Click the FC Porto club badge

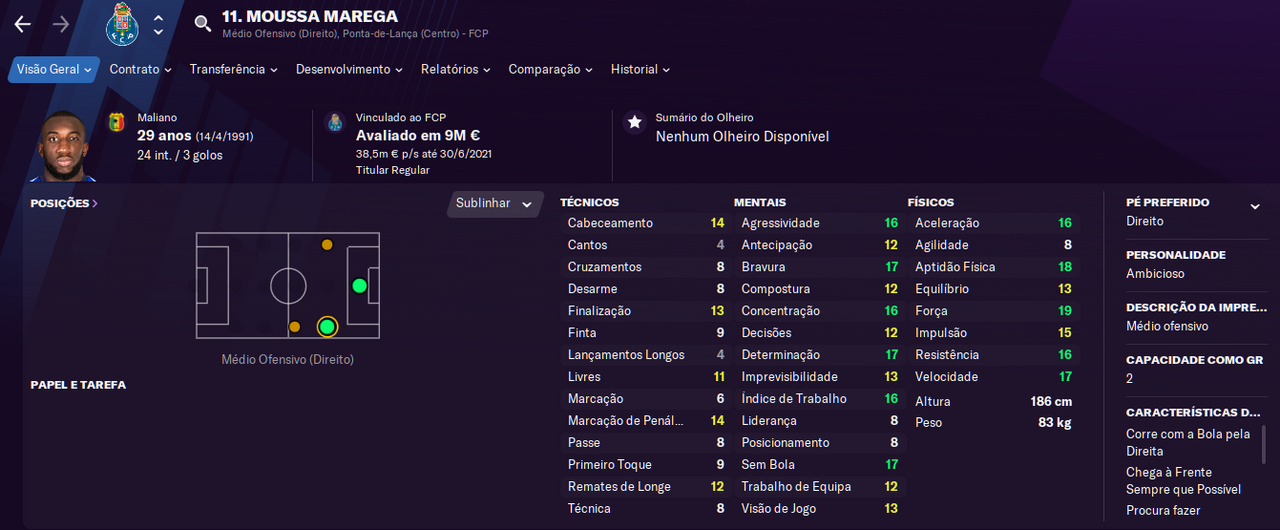tap(122, 24)
